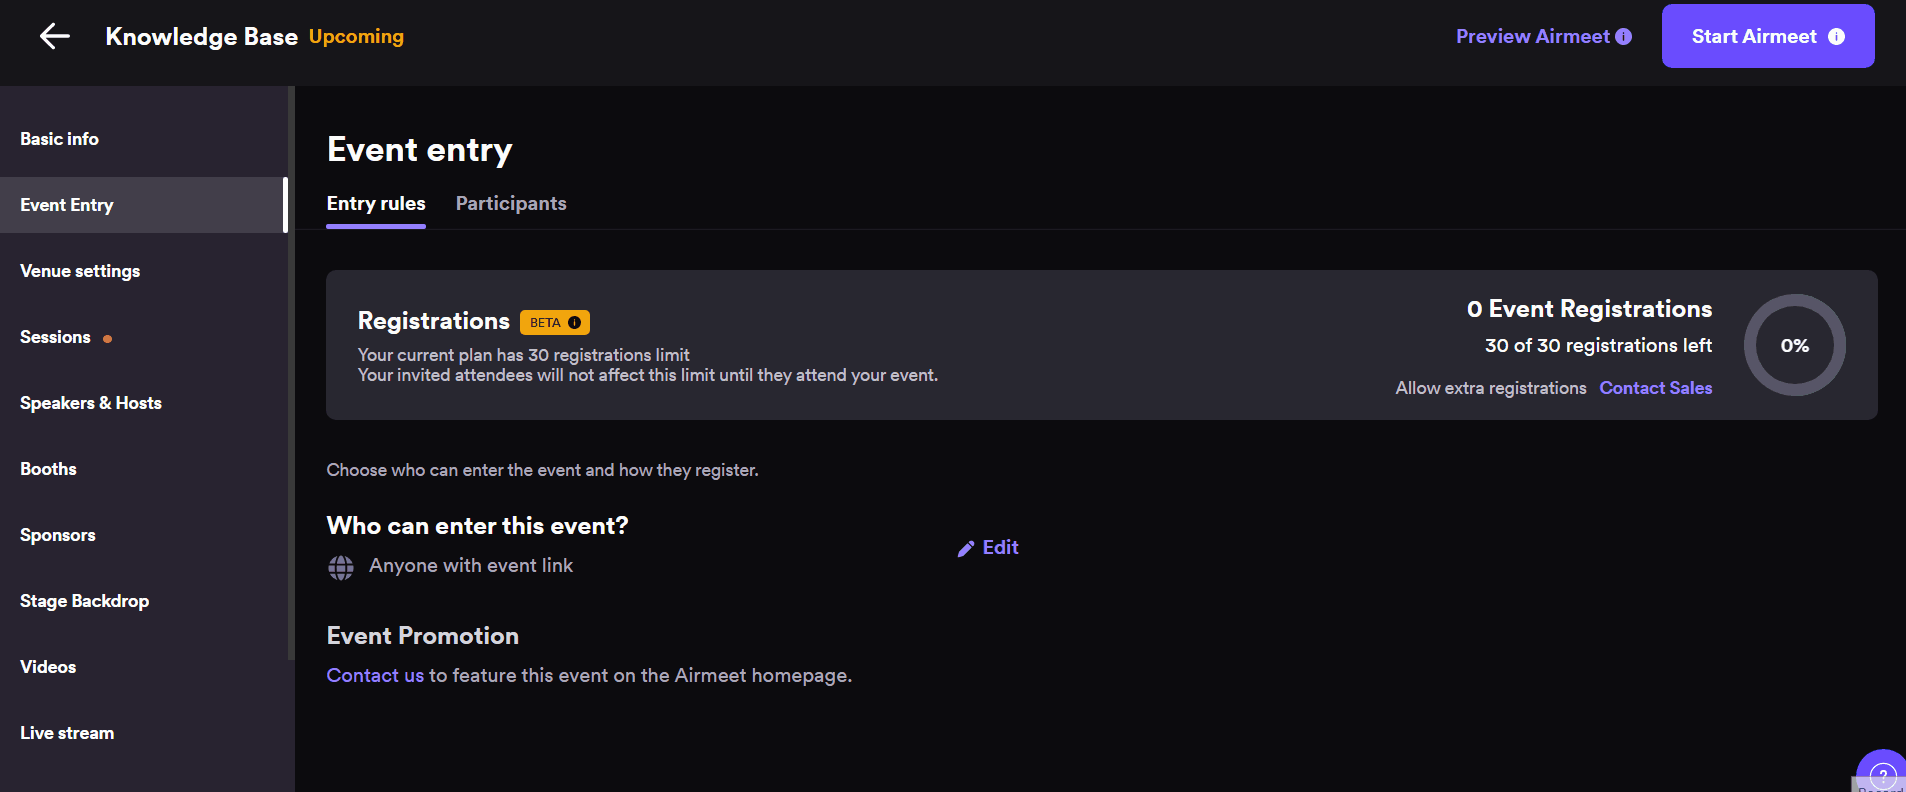1906x792 pixels.
Task: Switch to the Participants tab
Action: click(x=511, y=204)
